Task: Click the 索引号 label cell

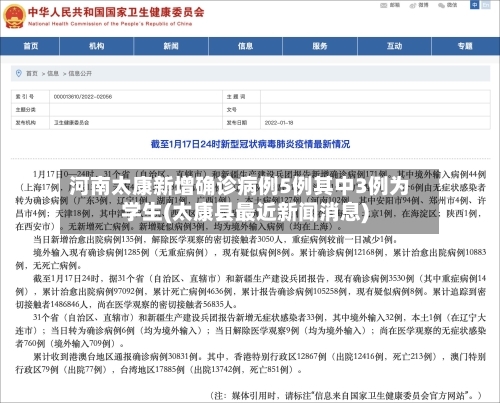Action: point(30,97)
